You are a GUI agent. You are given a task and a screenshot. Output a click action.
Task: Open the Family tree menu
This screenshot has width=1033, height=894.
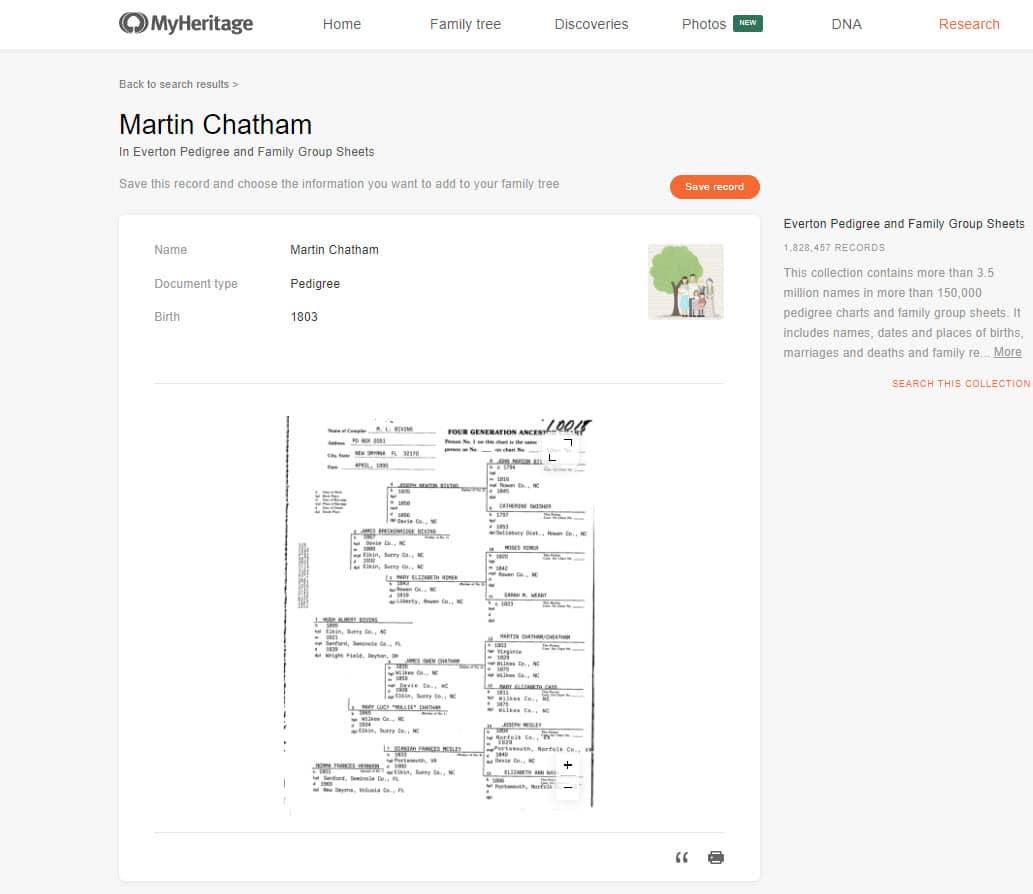[465, 24]
